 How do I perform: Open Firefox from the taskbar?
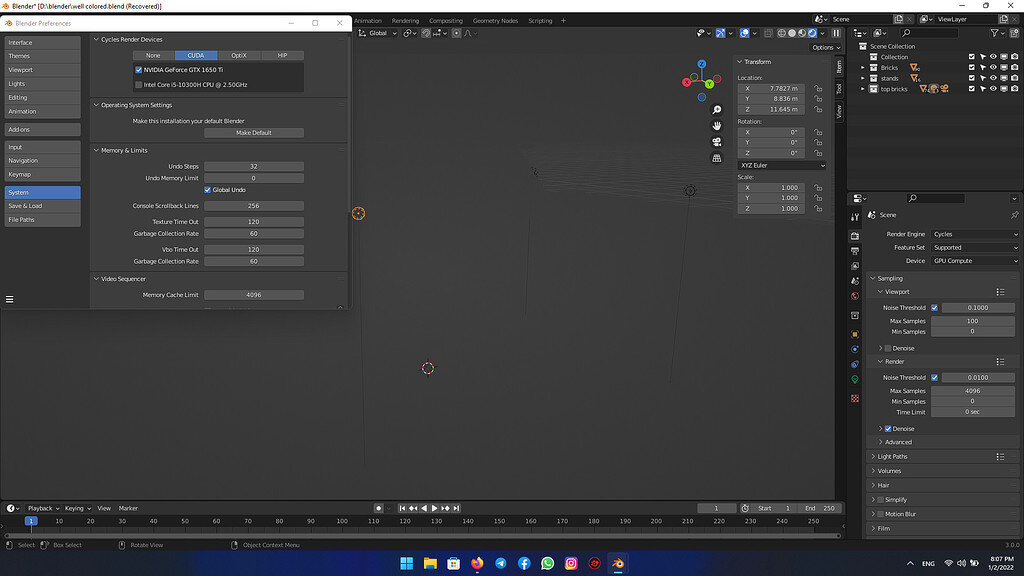[477, 563]
